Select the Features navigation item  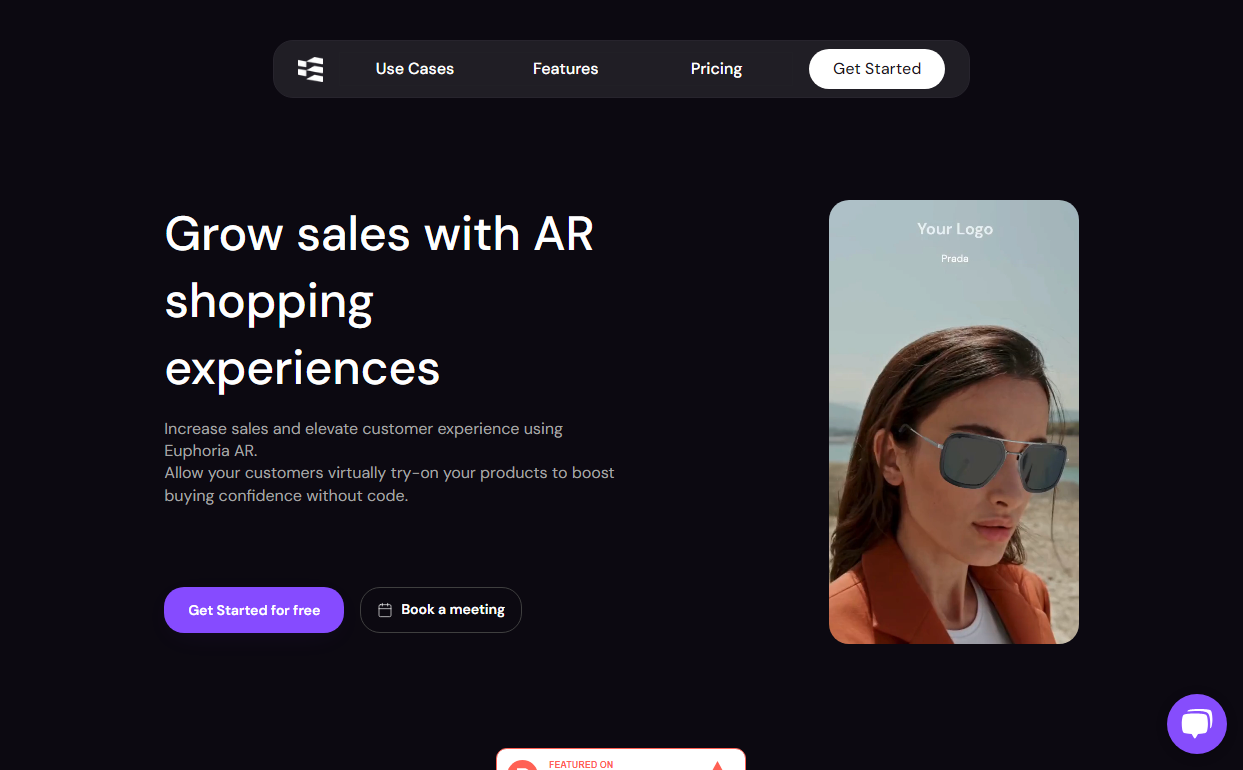(565, 68)
